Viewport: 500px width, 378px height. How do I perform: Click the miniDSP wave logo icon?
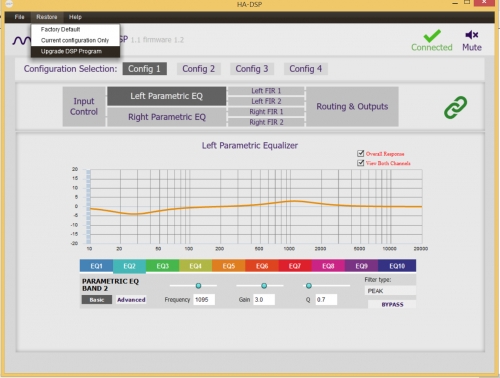[x=21, y=40]
